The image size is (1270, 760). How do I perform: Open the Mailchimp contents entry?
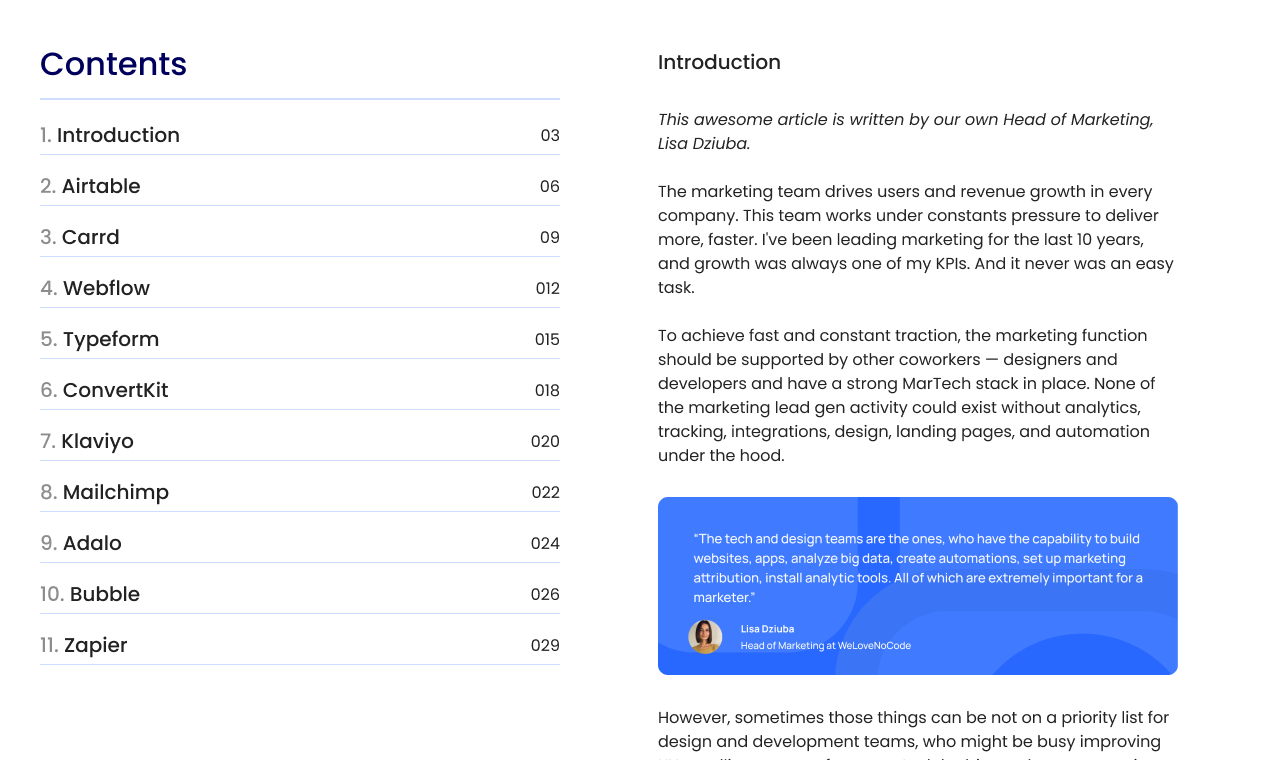pos(300,492)
